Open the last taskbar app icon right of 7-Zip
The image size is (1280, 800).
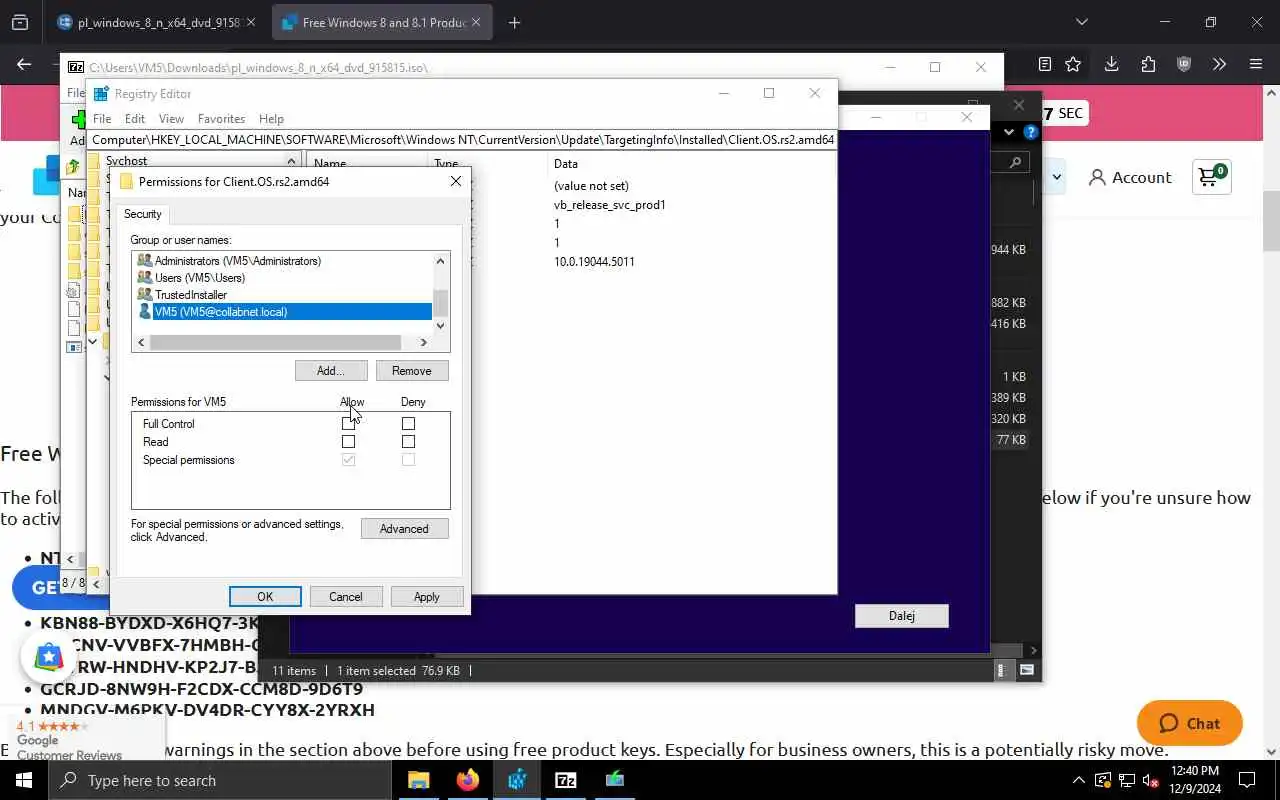pos(615,780)
